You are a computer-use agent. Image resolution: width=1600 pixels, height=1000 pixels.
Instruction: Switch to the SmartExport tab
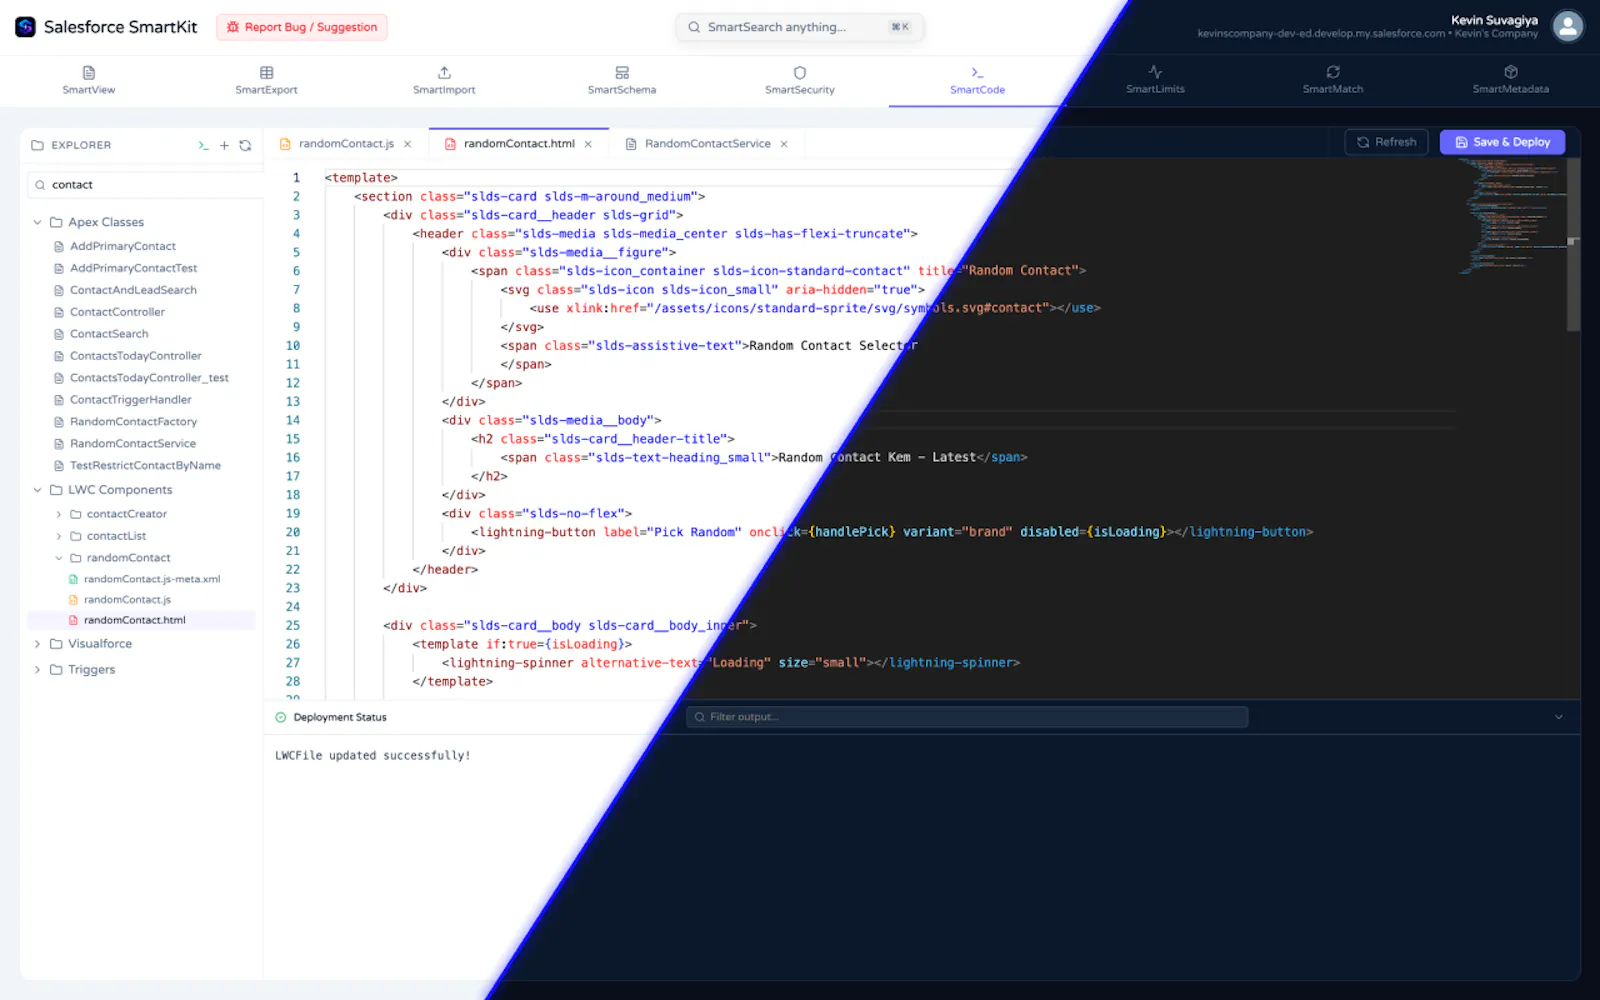(267, 80)
